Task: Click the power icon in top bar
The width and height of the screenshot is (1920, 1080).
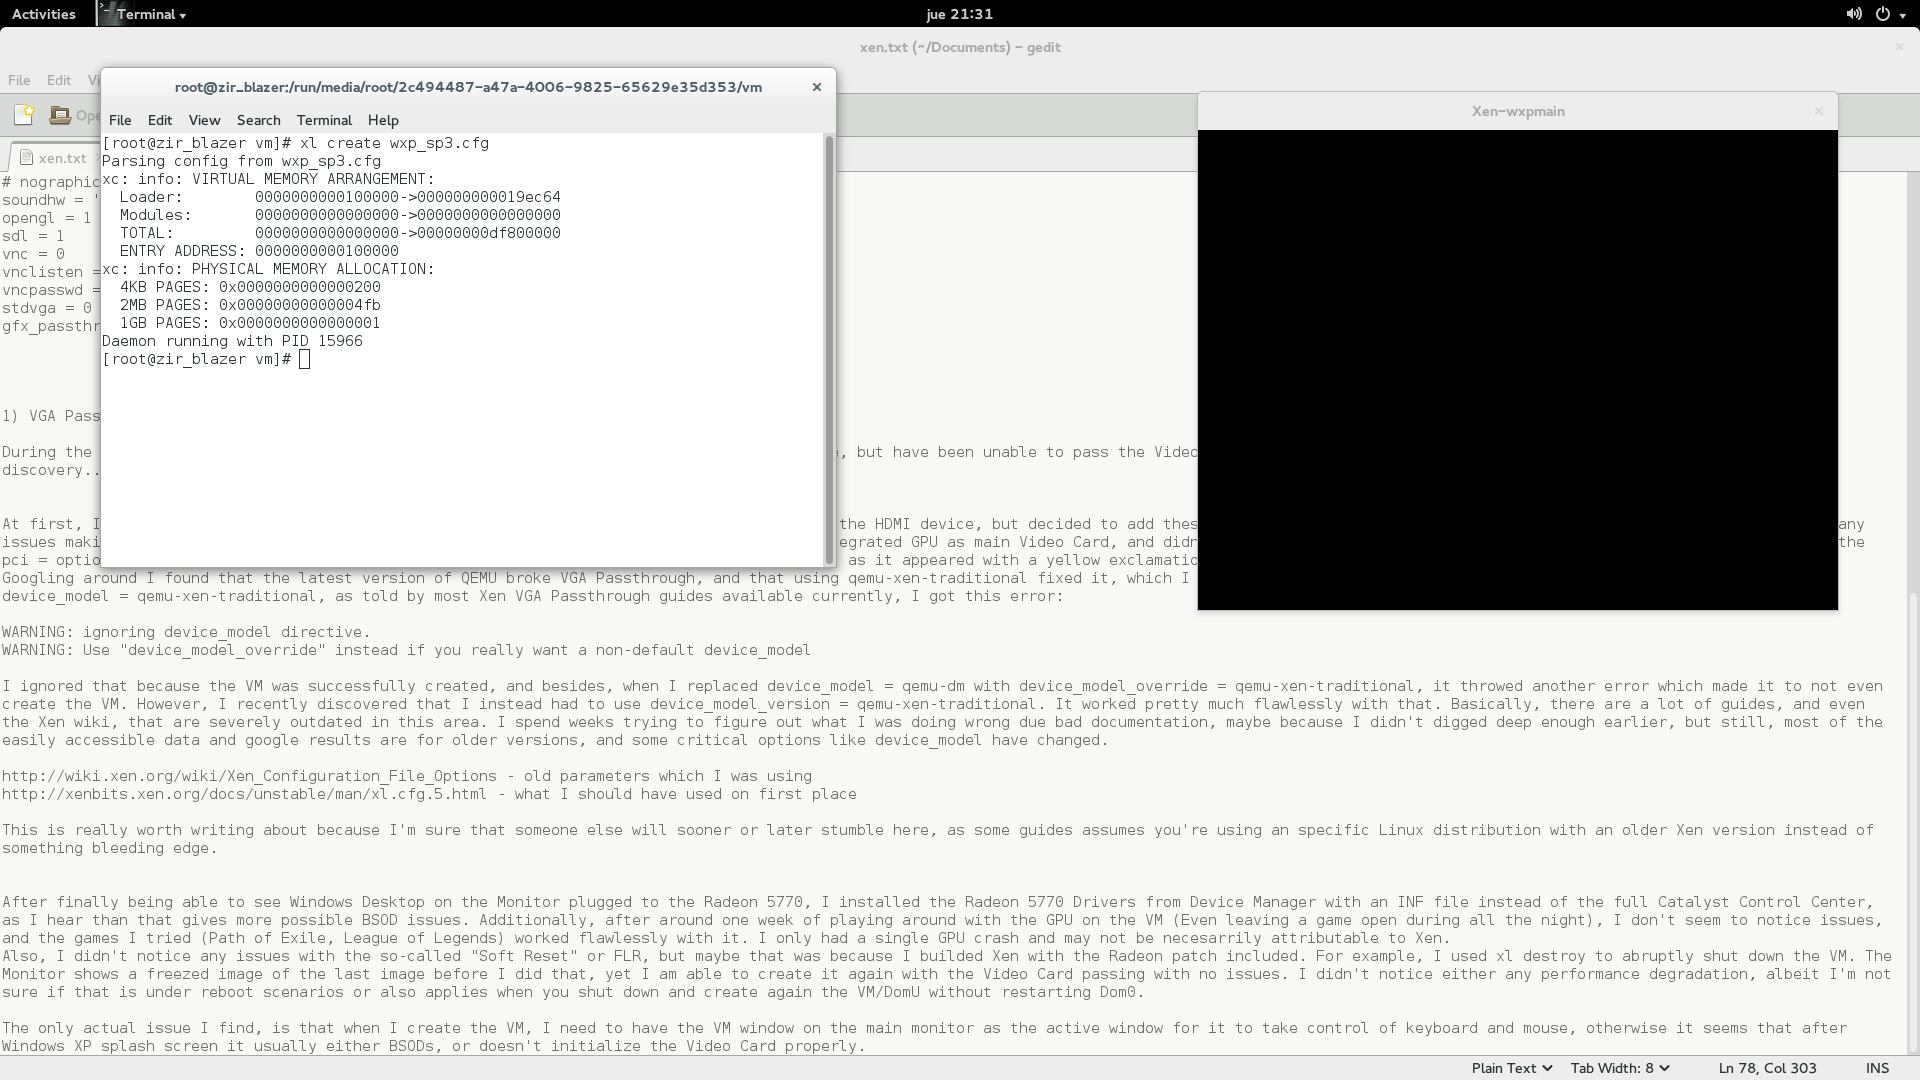Action: click(1883, 14)
